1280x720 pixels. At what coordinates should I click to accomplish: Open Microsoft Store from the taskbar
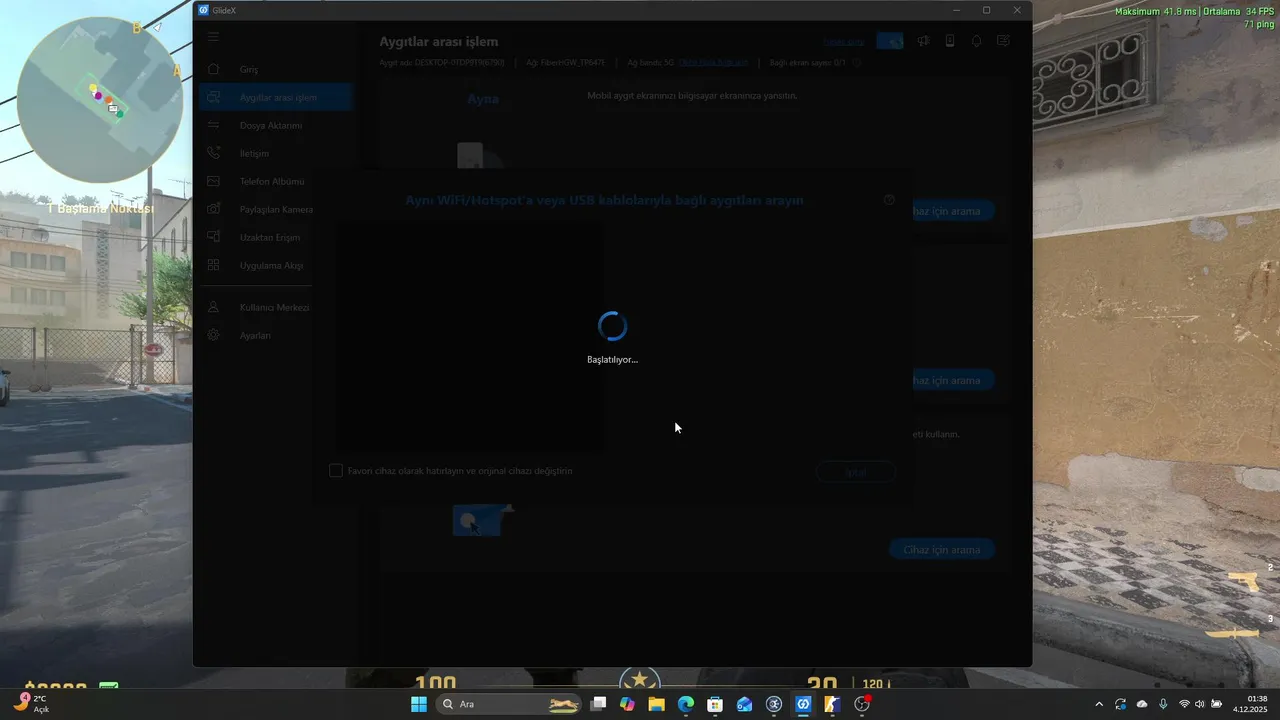tap(715, 704)
